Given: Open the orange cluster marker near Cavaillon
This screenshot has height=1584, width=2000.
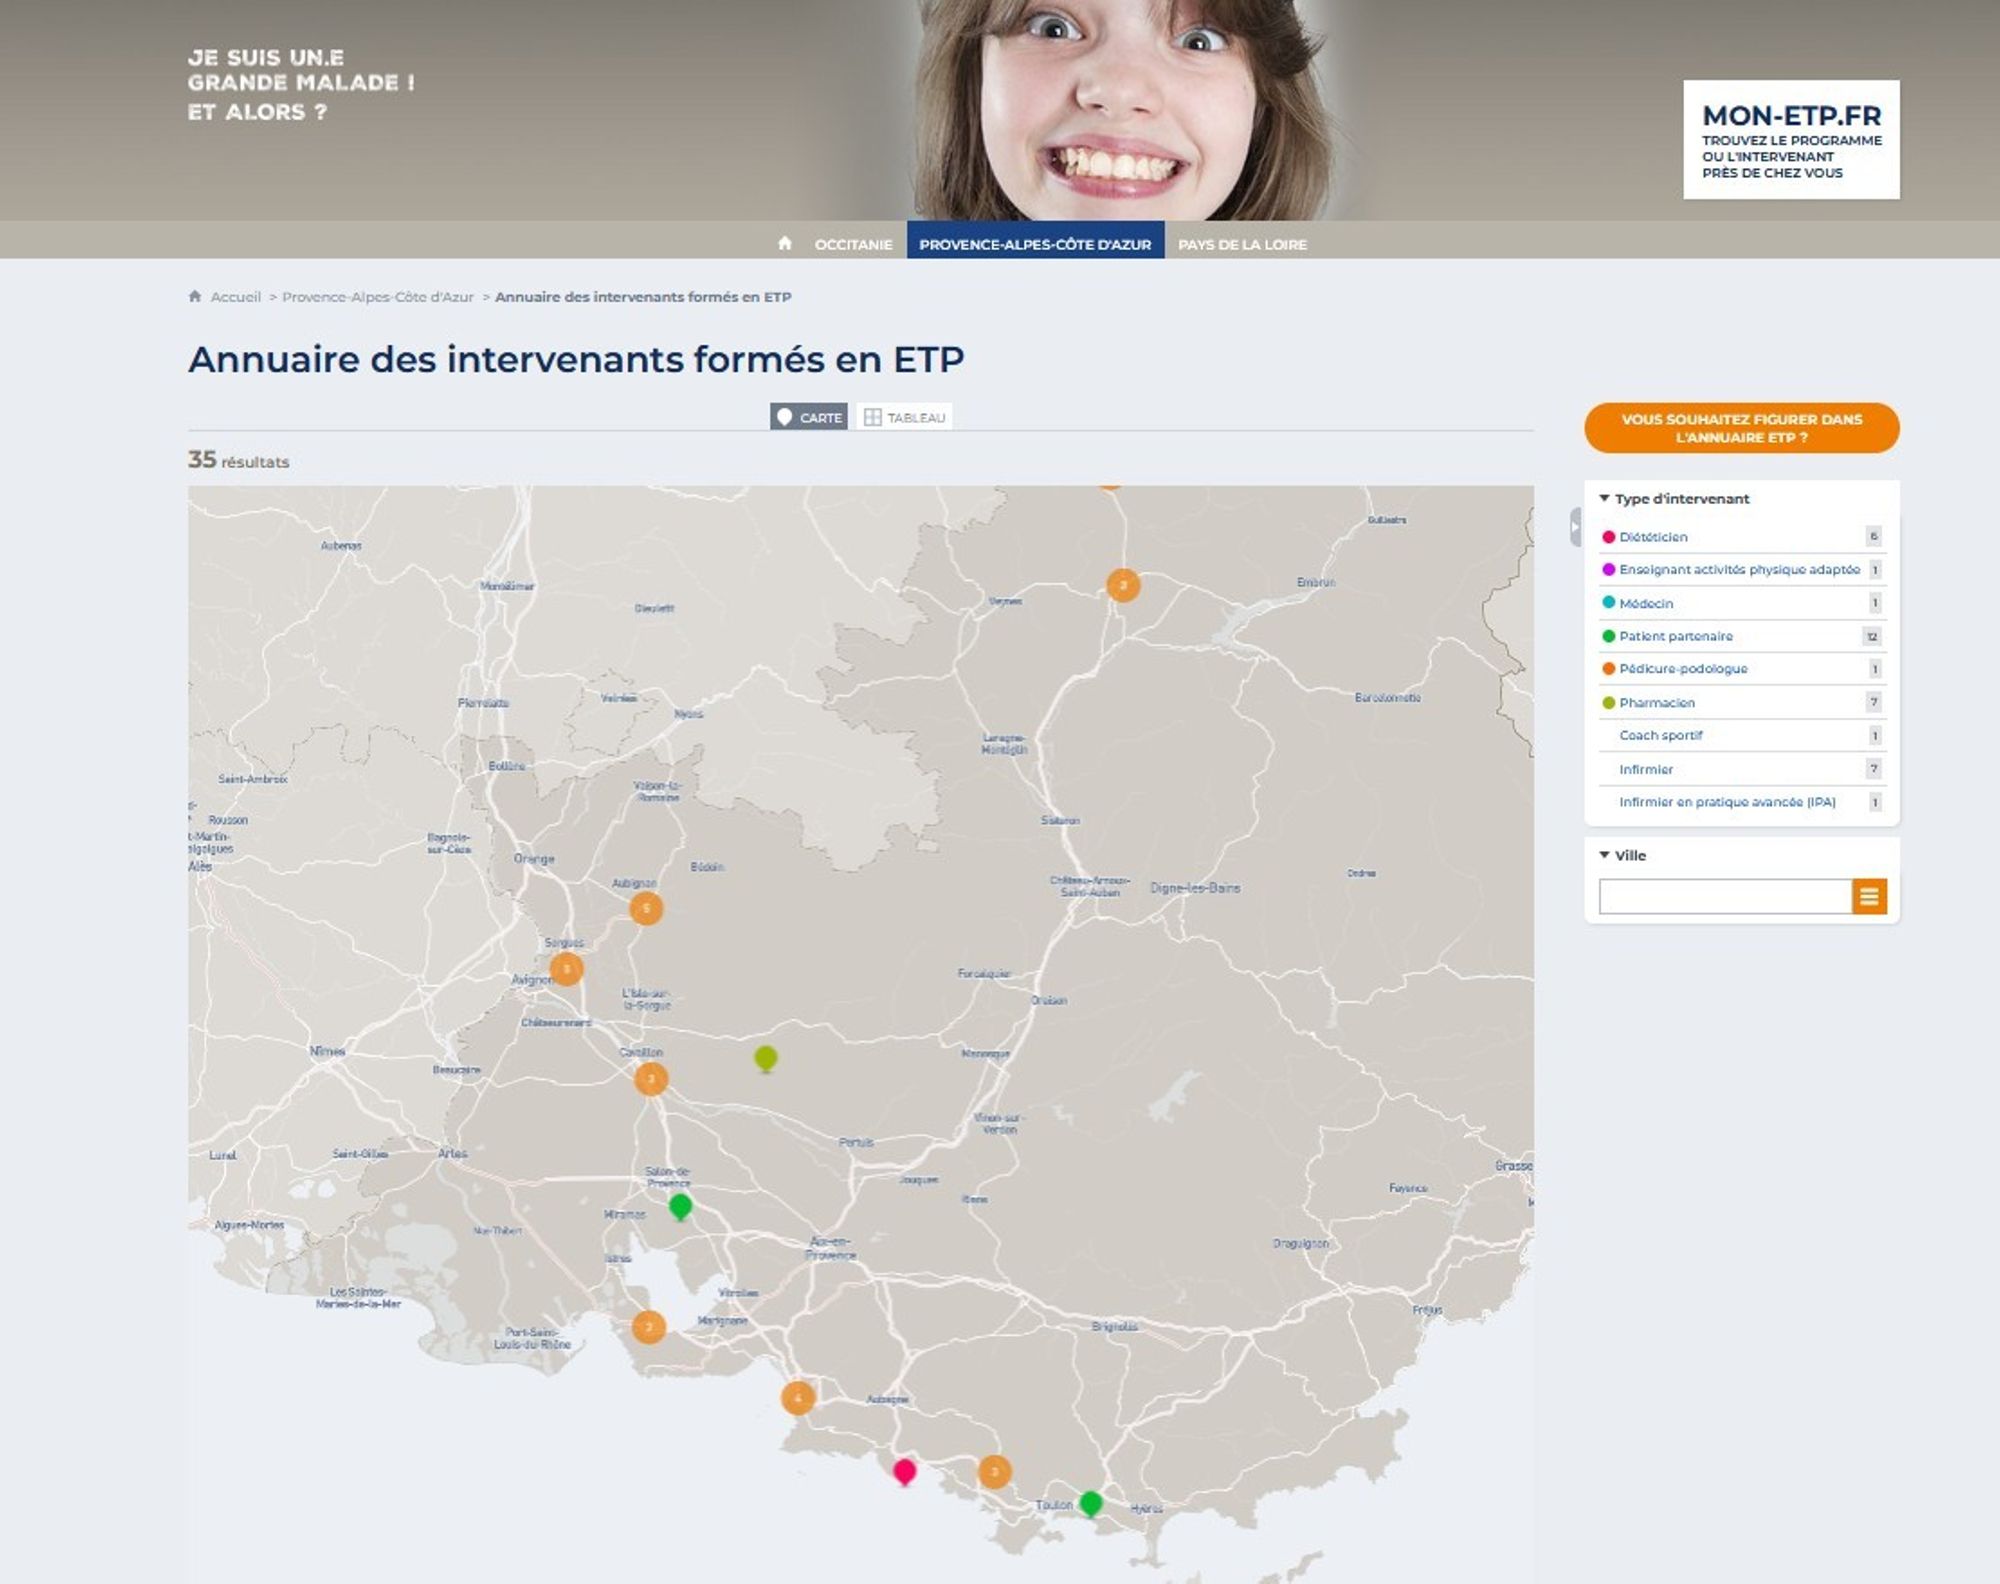Looking at the screenshot, I should pos(651,1079).
